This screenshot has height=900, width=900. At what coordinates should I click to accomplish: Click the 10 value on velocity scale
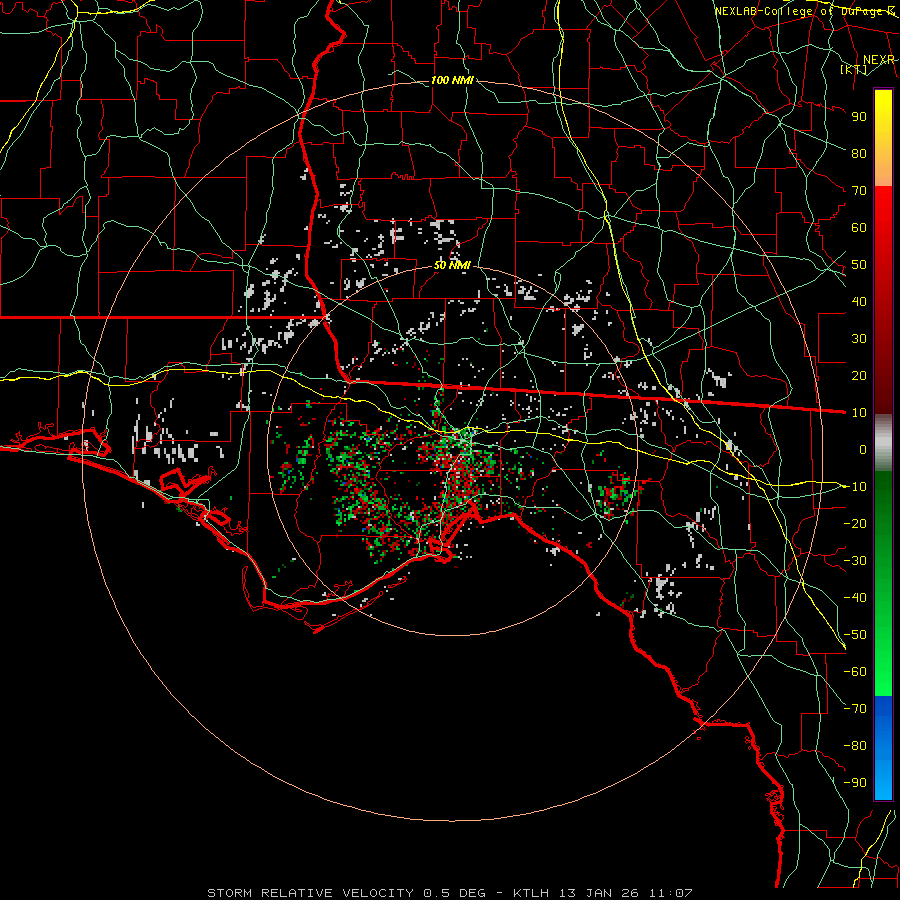(859, 413)
